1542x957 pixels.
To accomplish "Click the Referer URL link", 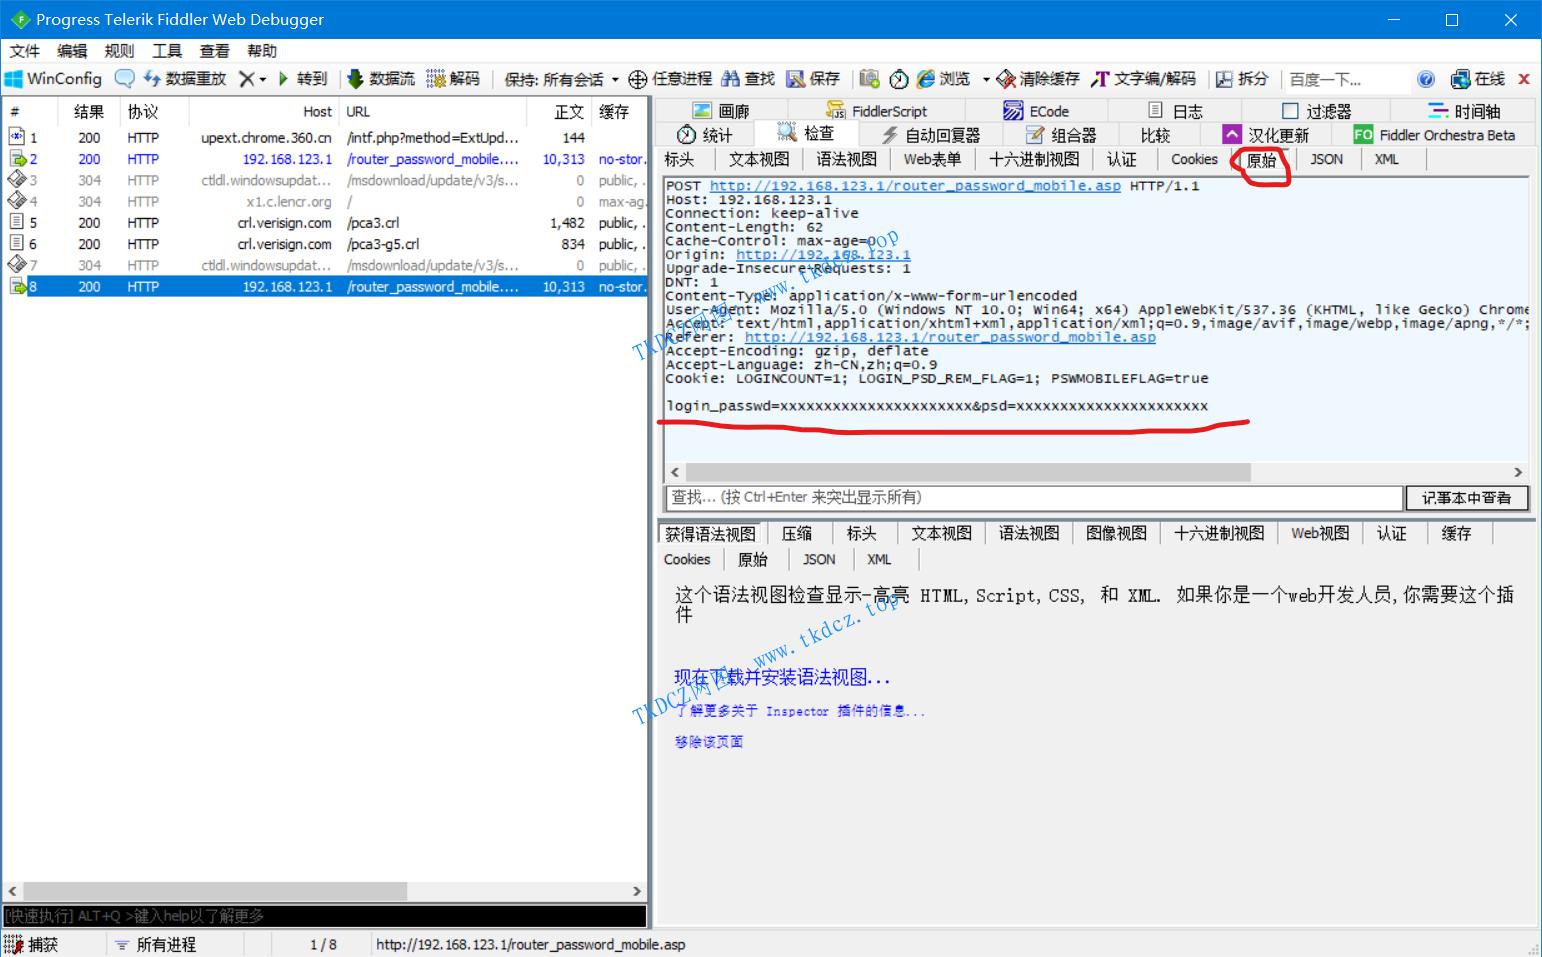I will (950, 337).
